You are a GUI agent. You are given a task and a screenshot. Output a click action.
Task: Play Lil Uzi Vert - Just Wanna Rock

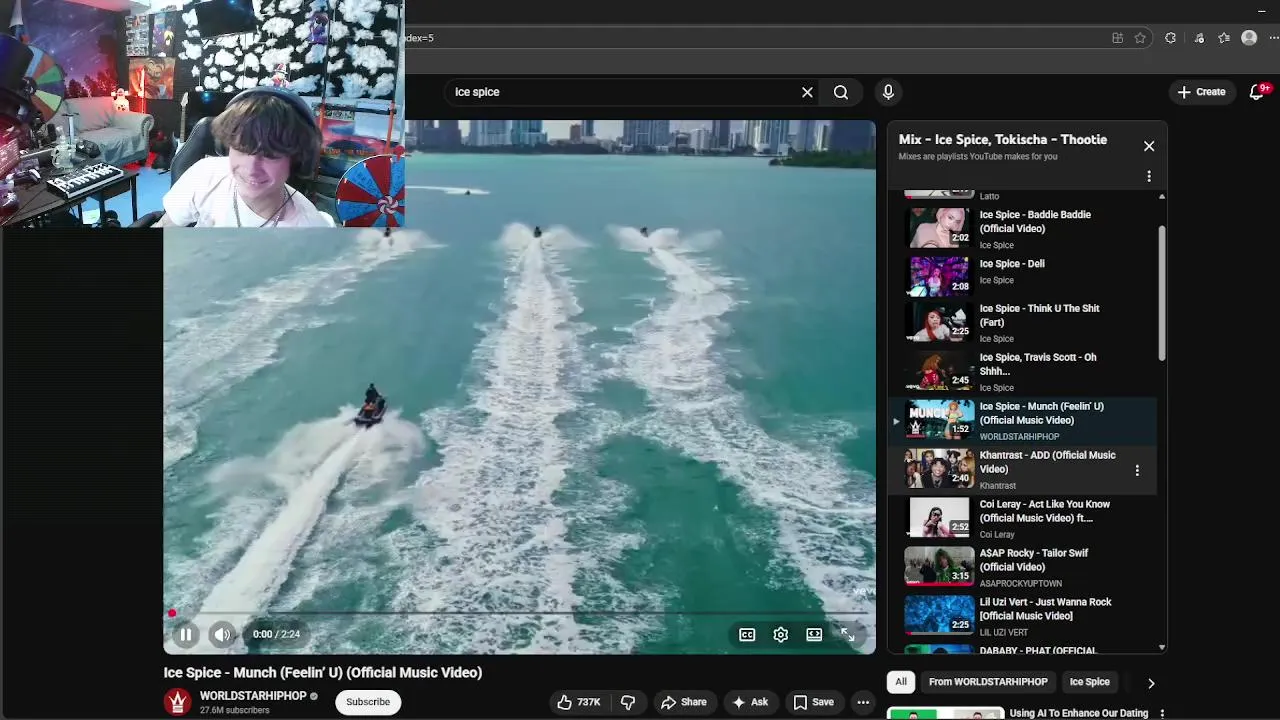(x=1025, y=617)
